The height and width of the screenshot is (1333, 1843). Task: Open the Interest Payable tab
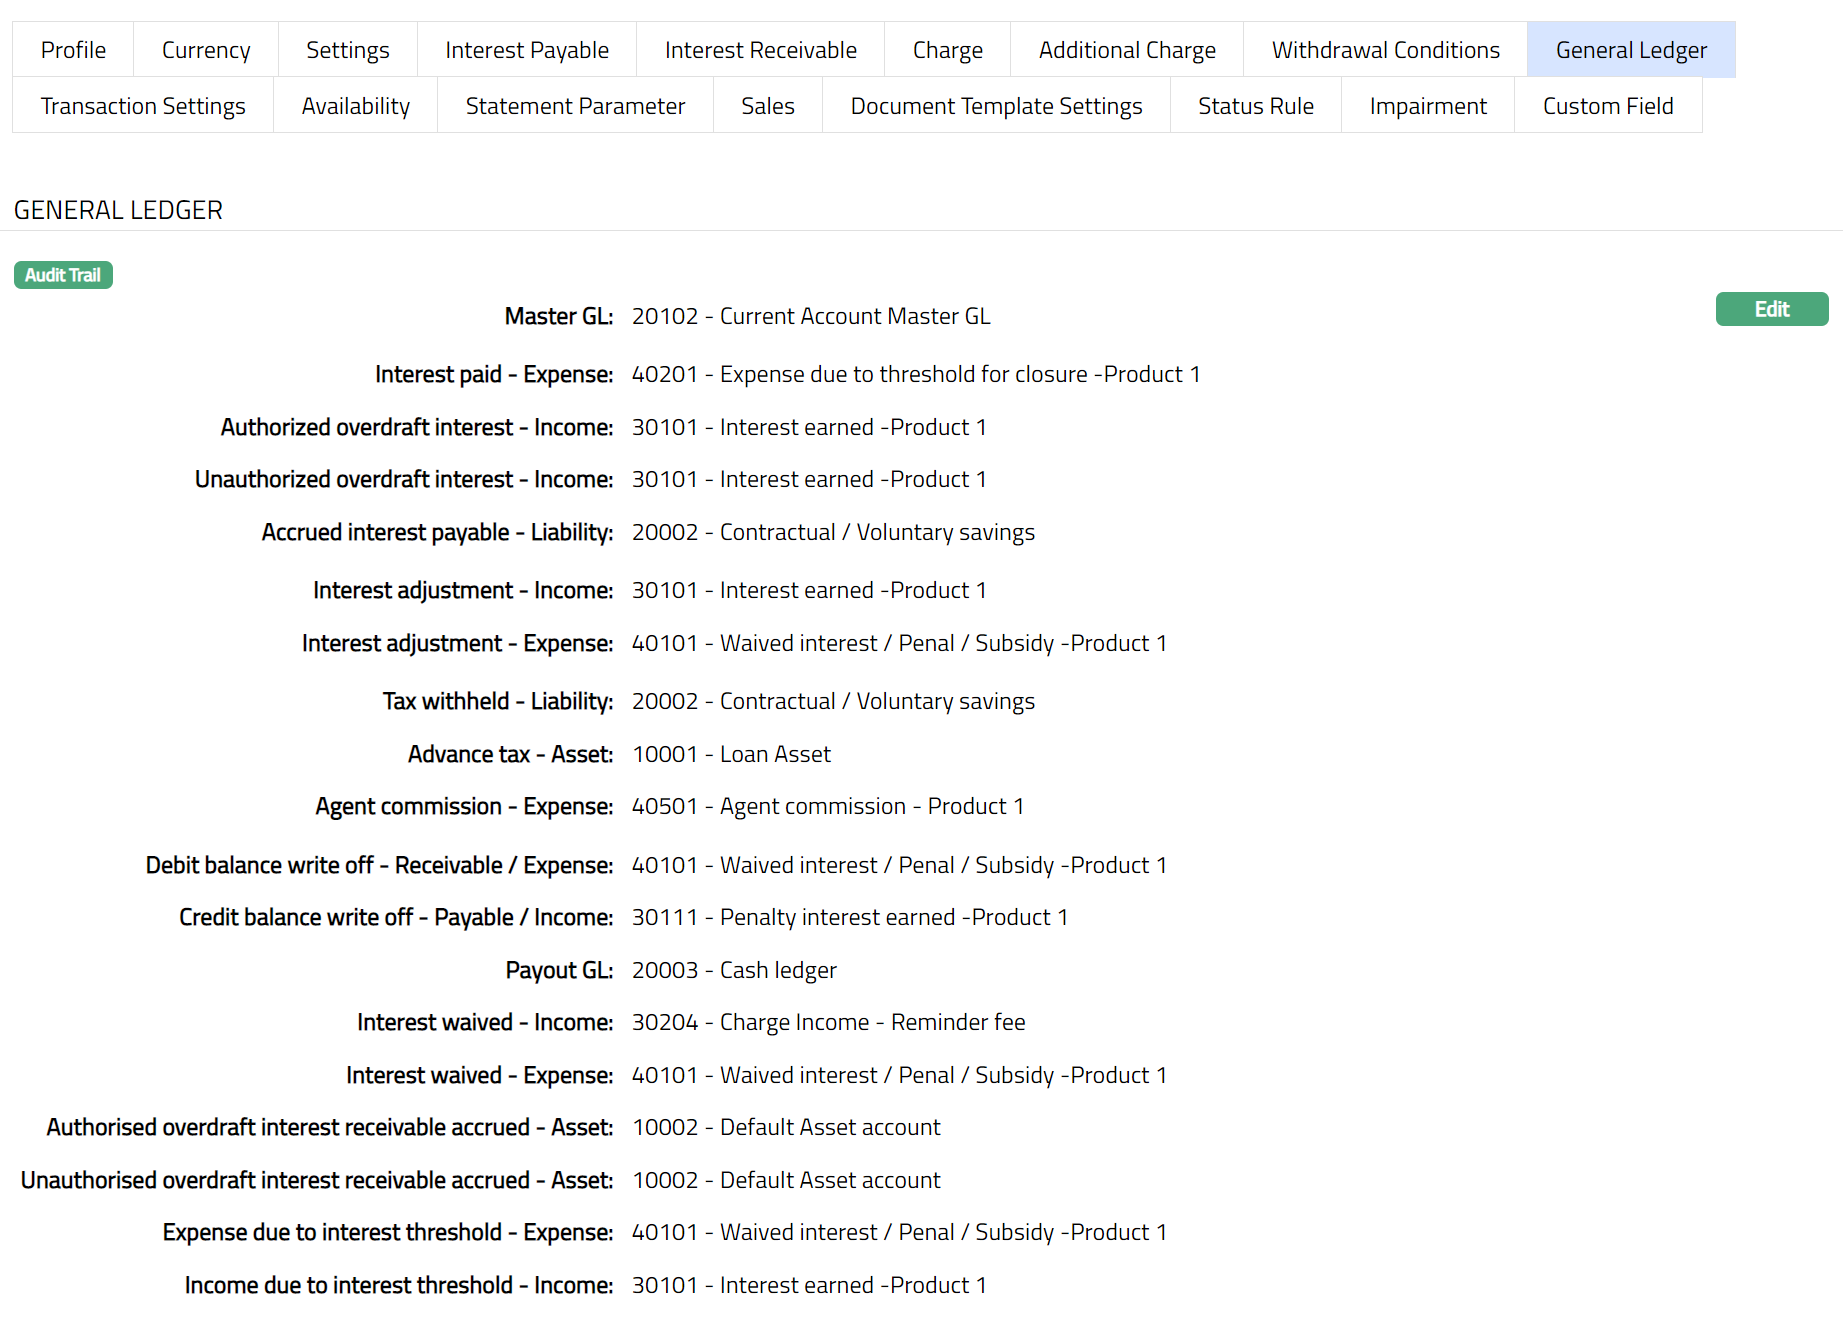pos(527,50)
